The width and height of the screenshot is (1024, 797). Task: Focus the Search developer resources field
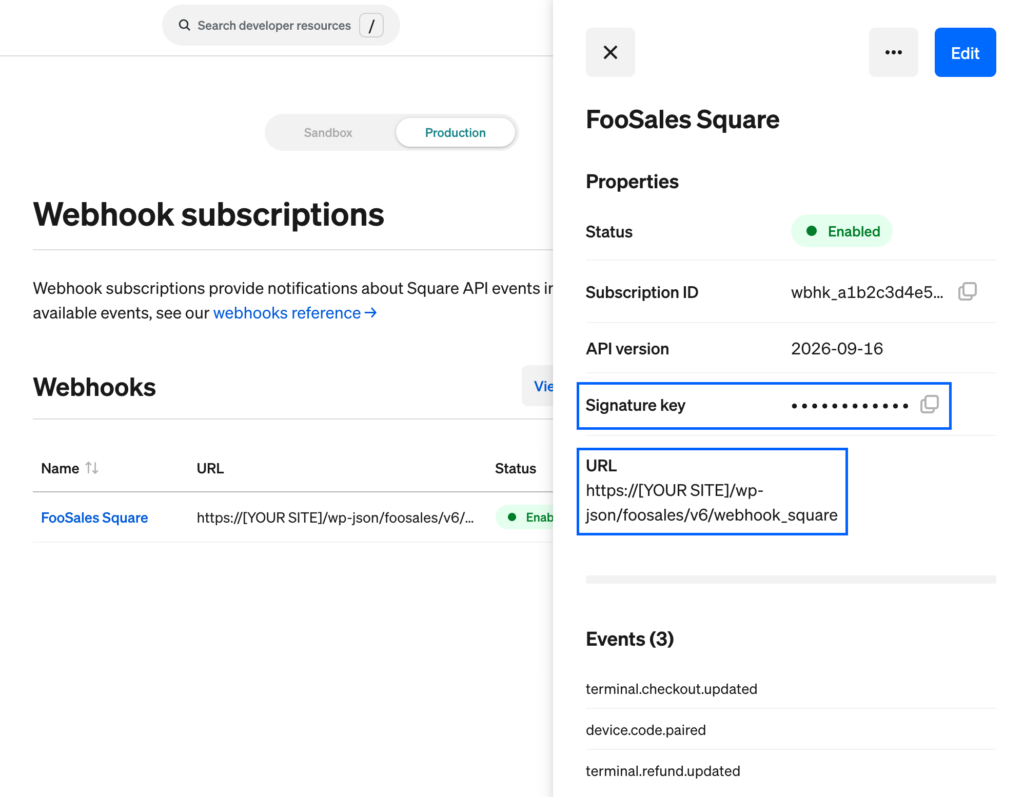(281, 25)
